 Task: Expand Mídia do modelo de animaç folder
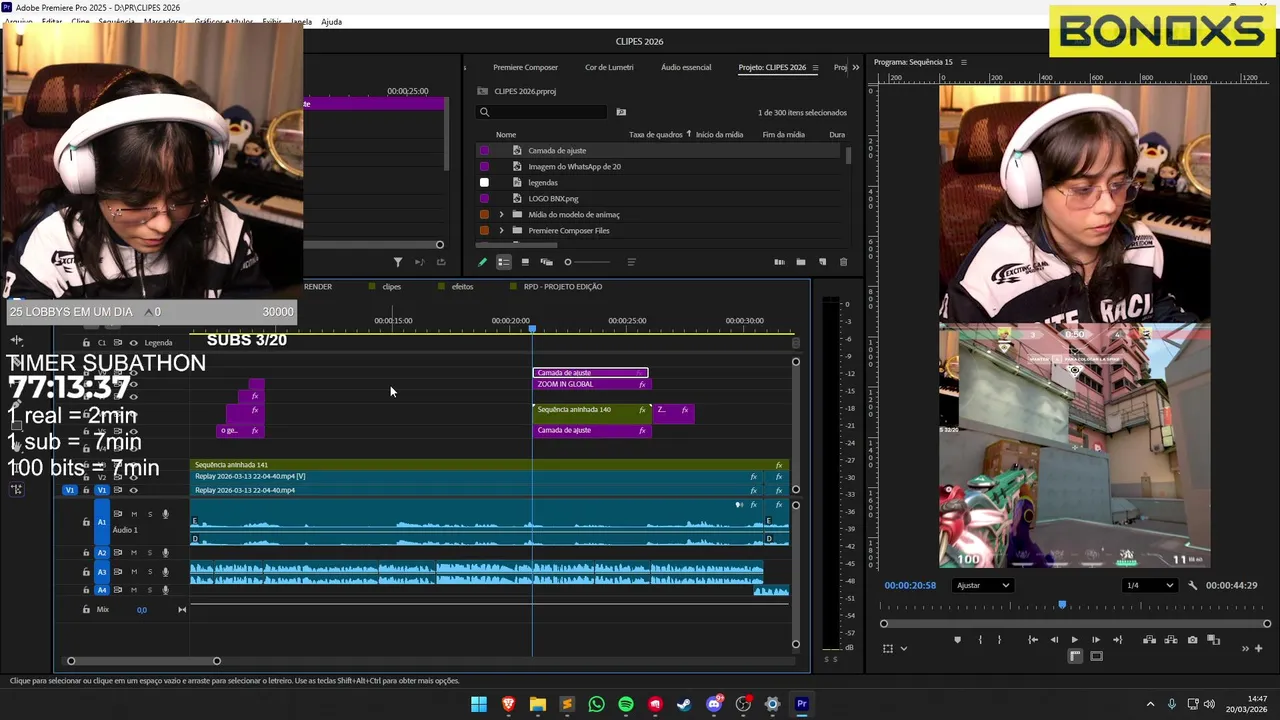(x=501, y=214)
